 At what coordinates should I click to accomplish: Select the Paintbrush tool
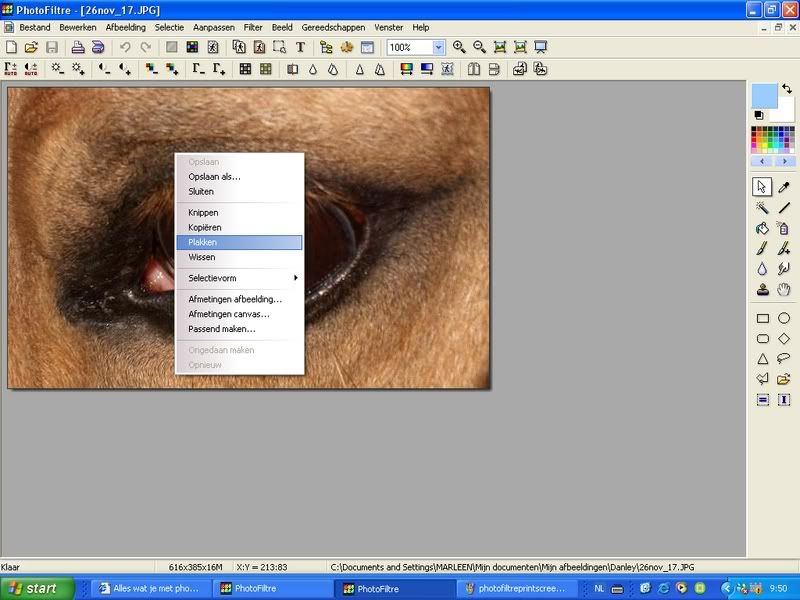coord(762,248)
